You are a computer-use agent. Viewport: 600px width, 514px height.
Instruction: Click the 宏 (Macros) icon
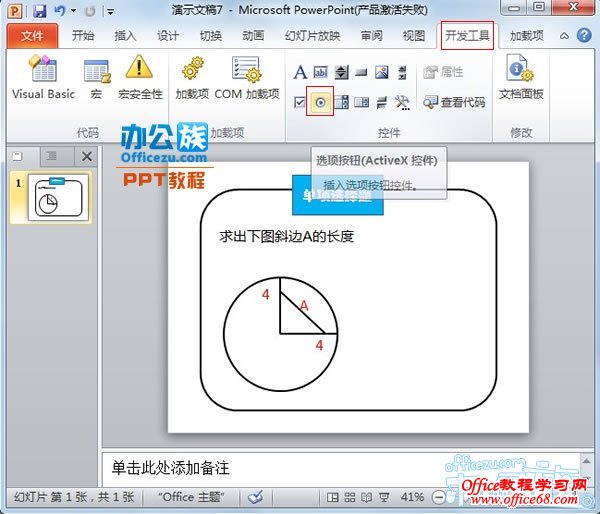[x=97, y=78]
